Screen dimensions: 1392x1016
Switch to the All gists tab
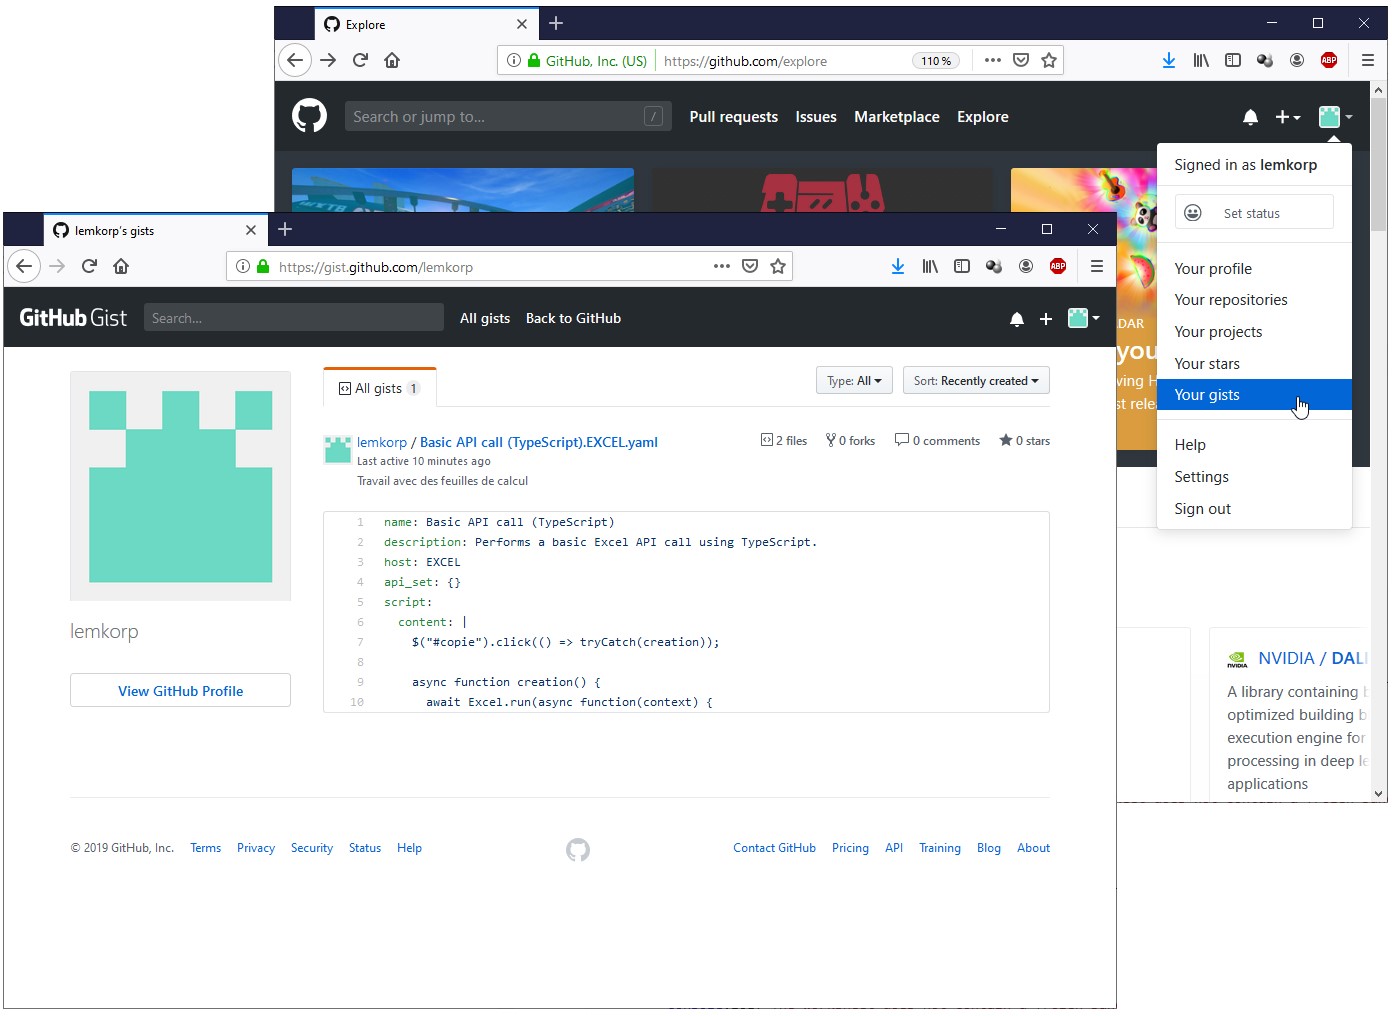coord(379,388)
